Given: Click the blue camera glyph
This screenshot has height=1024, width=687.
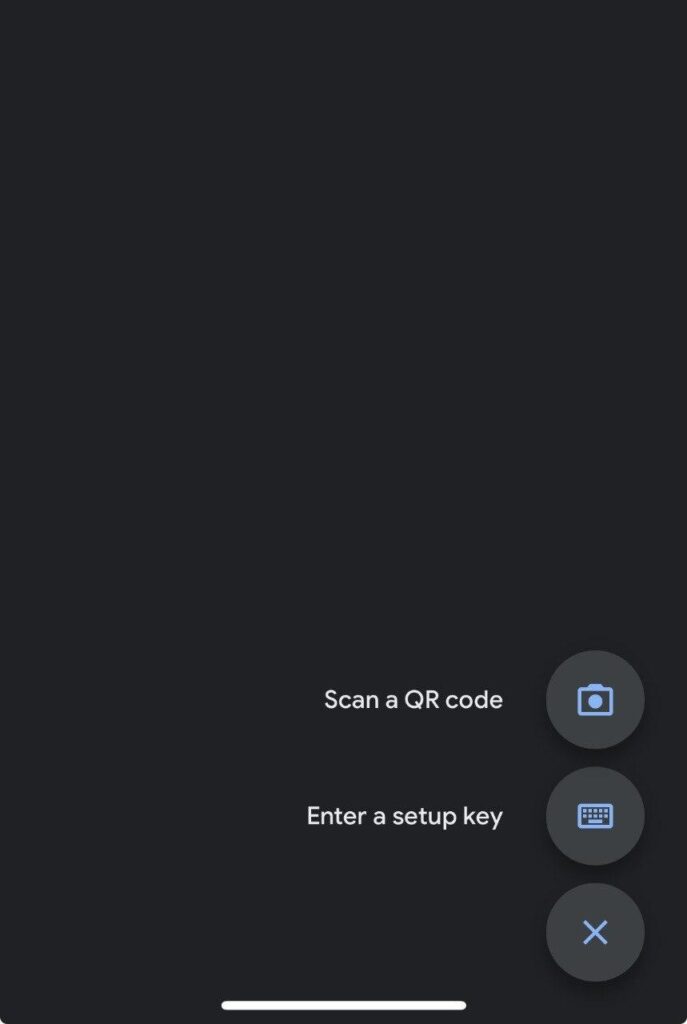Looking at the screenshot, I should [x=595, y=700].
